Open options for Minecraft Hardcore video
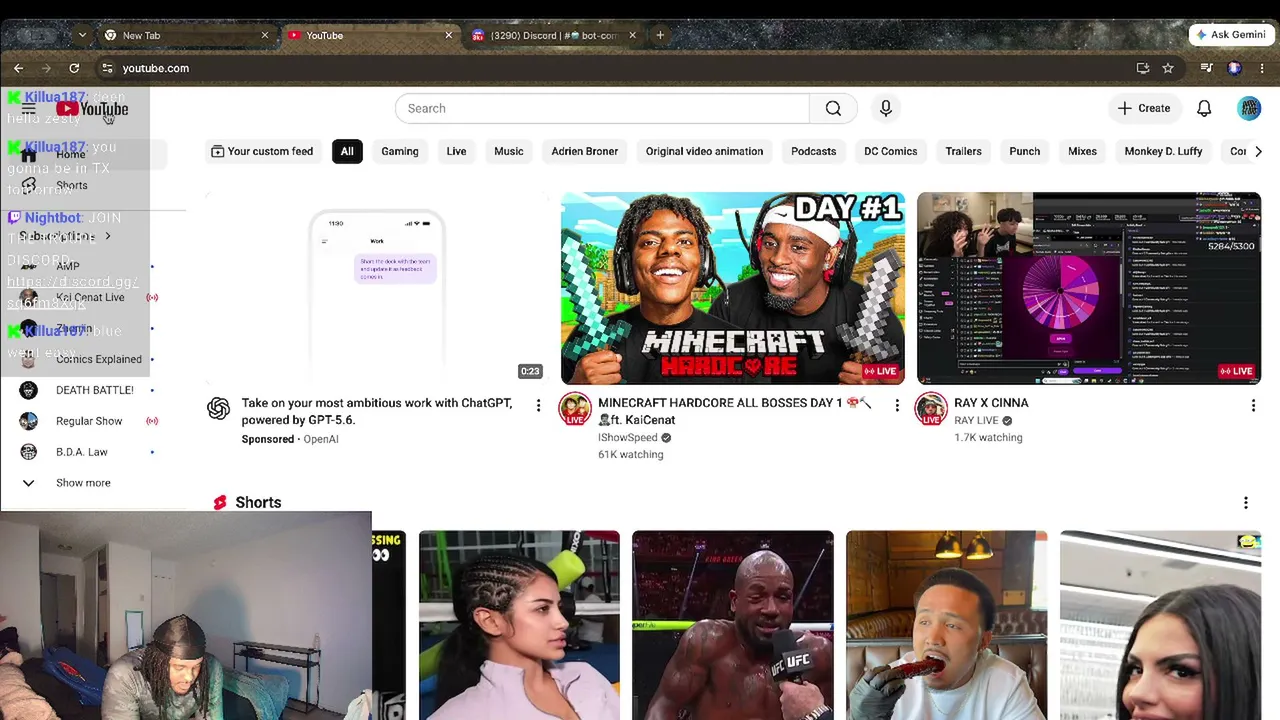The width and height of the screenshot is (1280, 720). point(897,405)
